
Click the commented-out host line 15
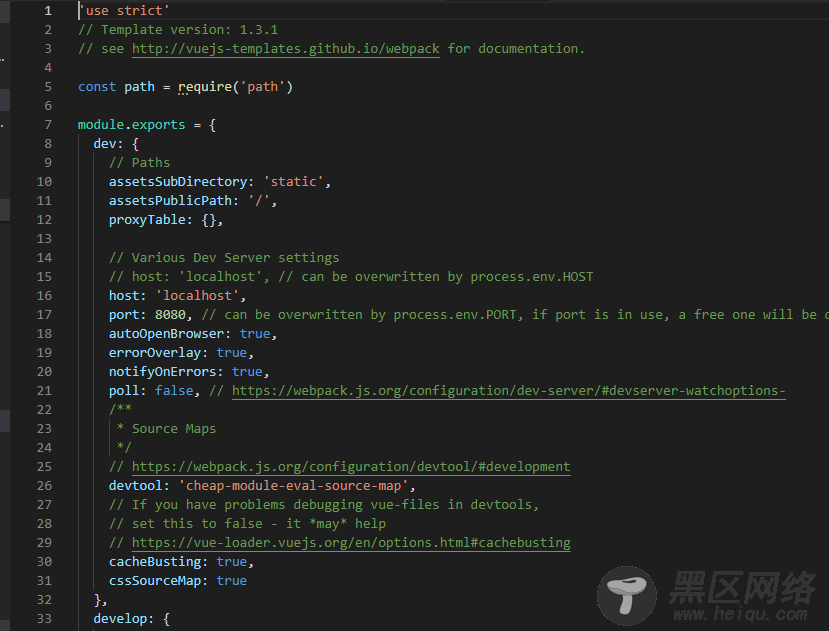coord(351,277)
